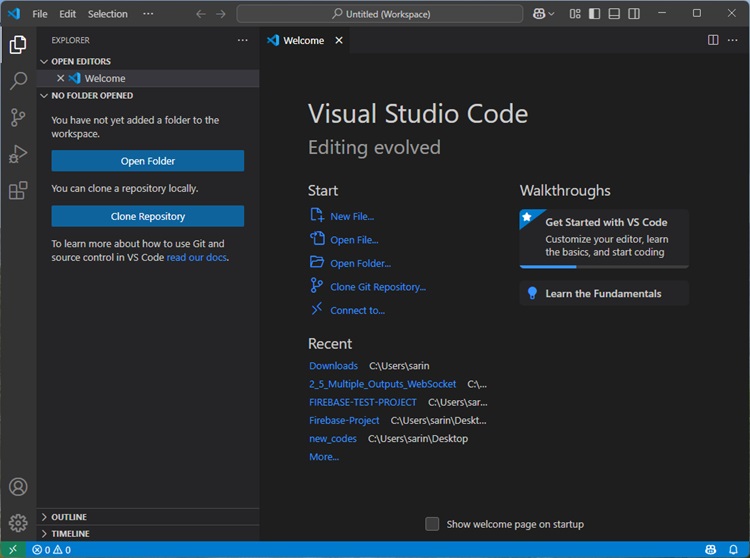This screenshot has height=558, width=750.
Task: Open recent new_codes folder
Action: [x=333, y=438]
